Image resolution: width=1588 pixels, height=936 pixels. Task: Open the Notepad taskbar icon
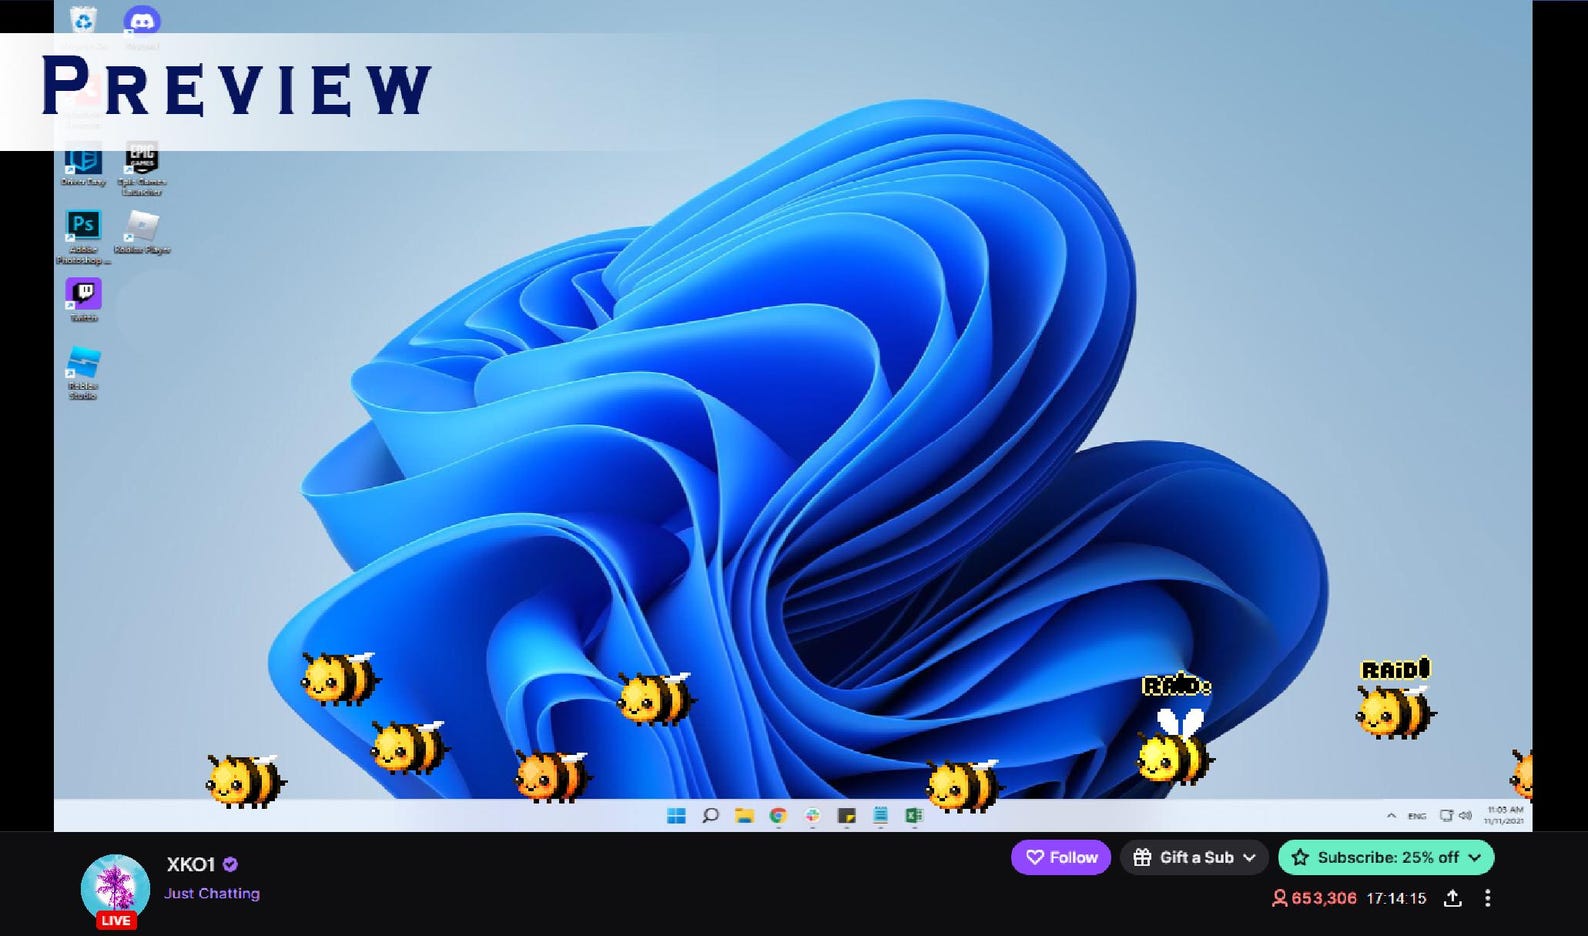(880, 816)
